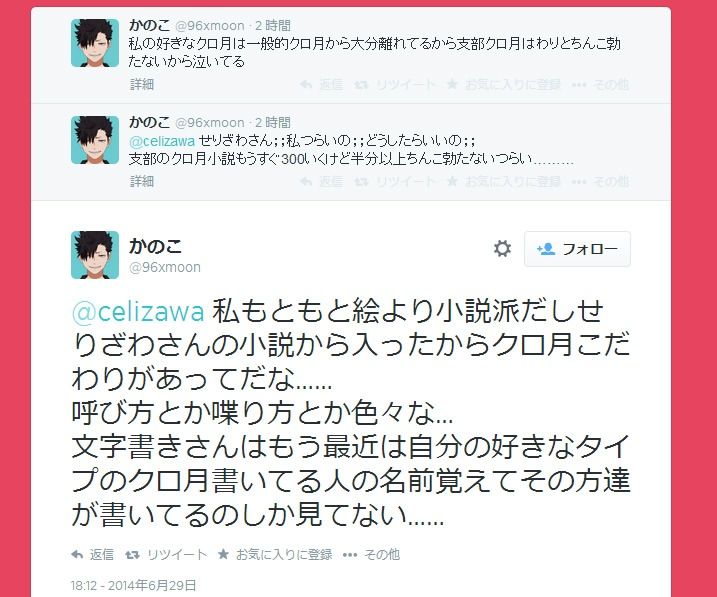Image resolution: width=717 pixels, height=597 pixels.
Task: Expand 詳細 on the second tweet
Action: [x=142, y=181]
